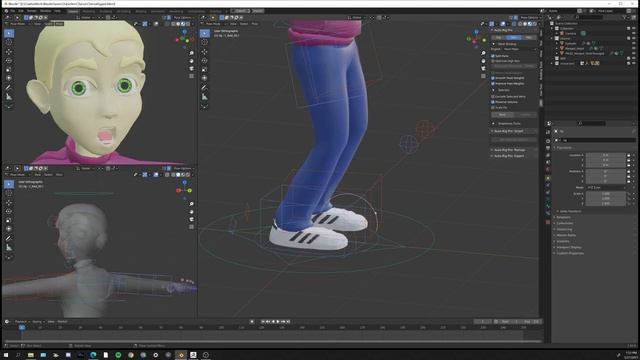The height and width of the screenshot is (360, 640).
Task: Pick the Rotate tool in the legs viewport
Action: [x=204, y=61]
